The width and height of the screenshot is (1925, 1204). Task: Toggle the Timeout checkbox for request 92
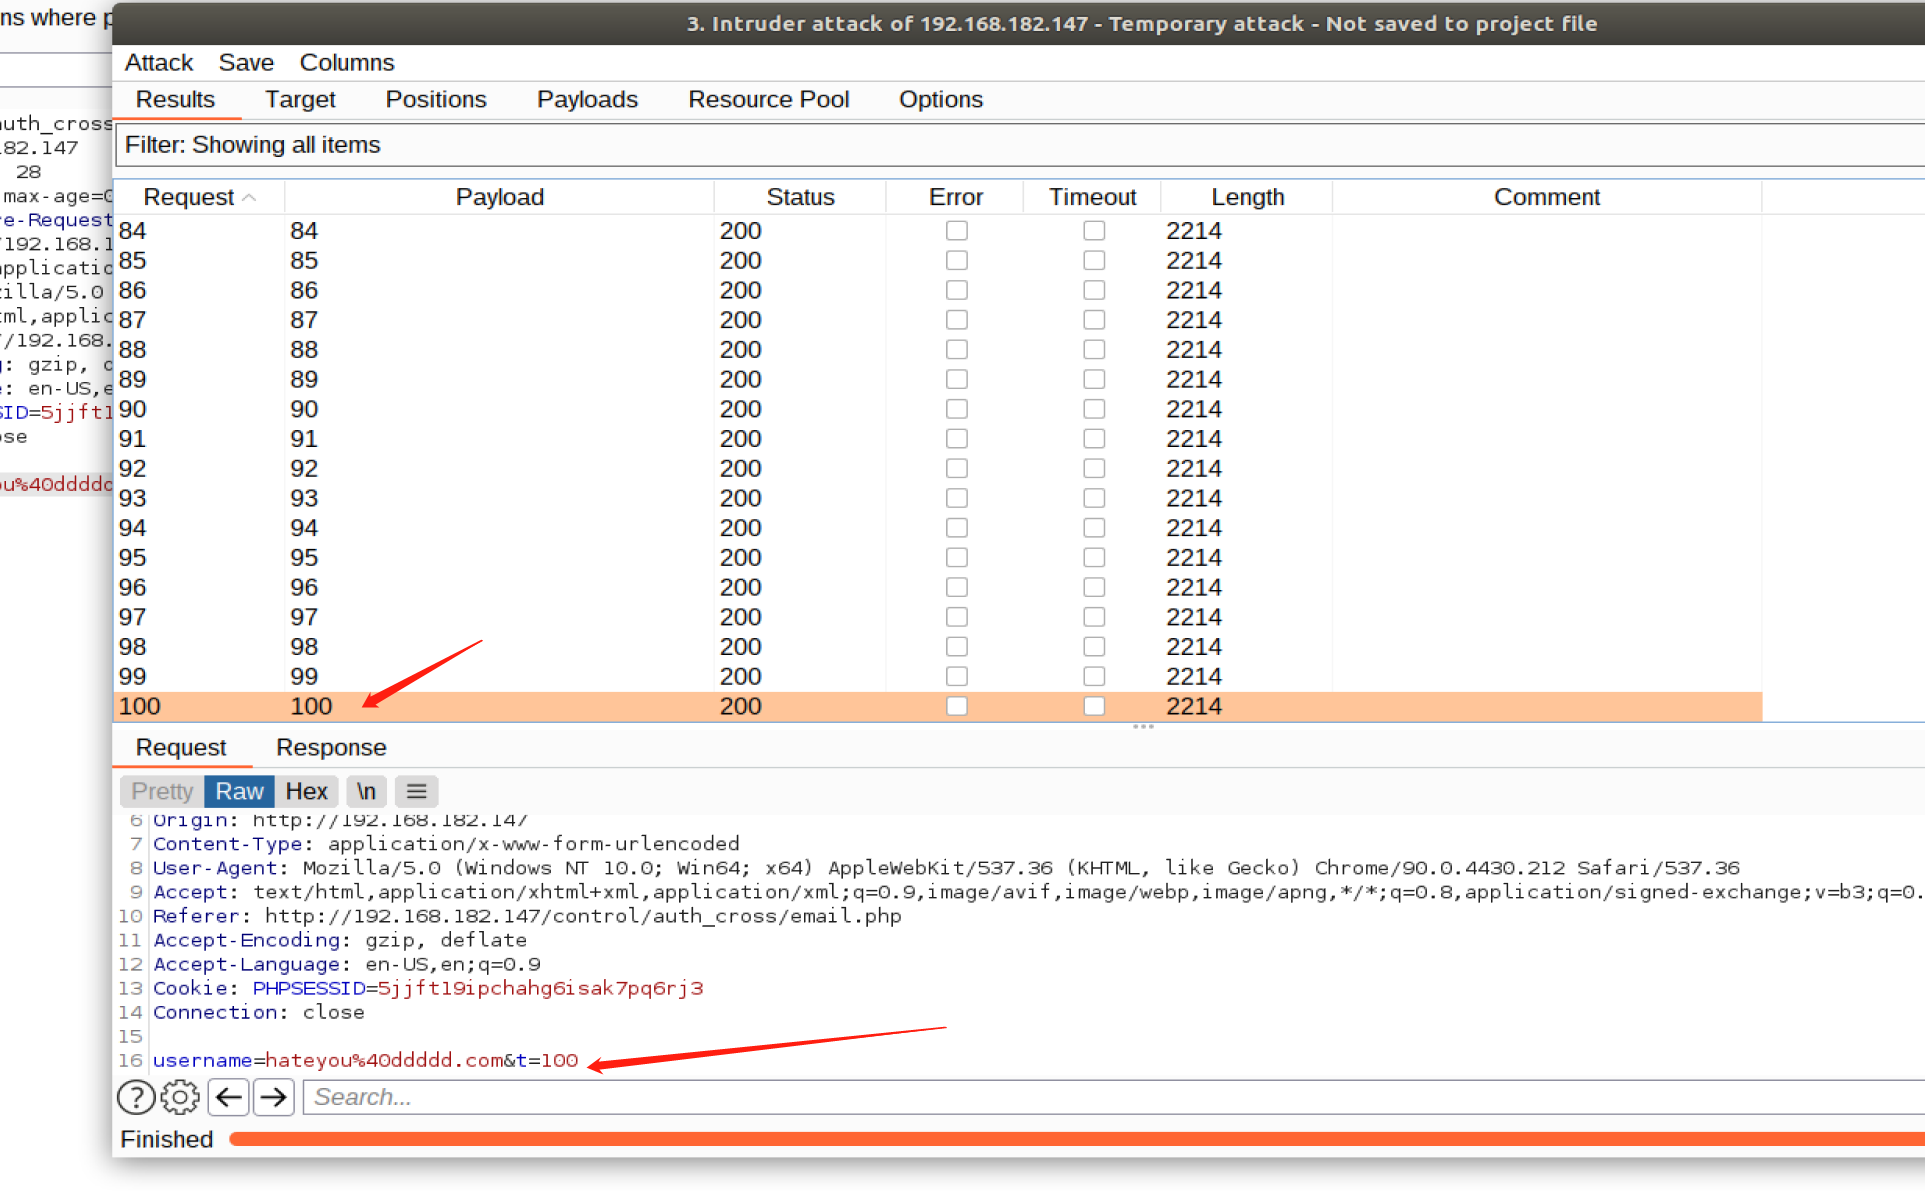tap(1094, 468)
